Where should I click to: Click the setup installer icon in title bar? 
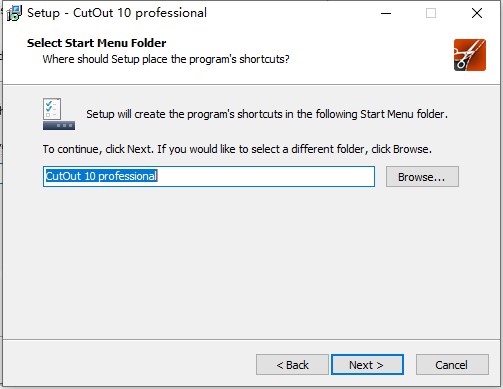[14, 13]
